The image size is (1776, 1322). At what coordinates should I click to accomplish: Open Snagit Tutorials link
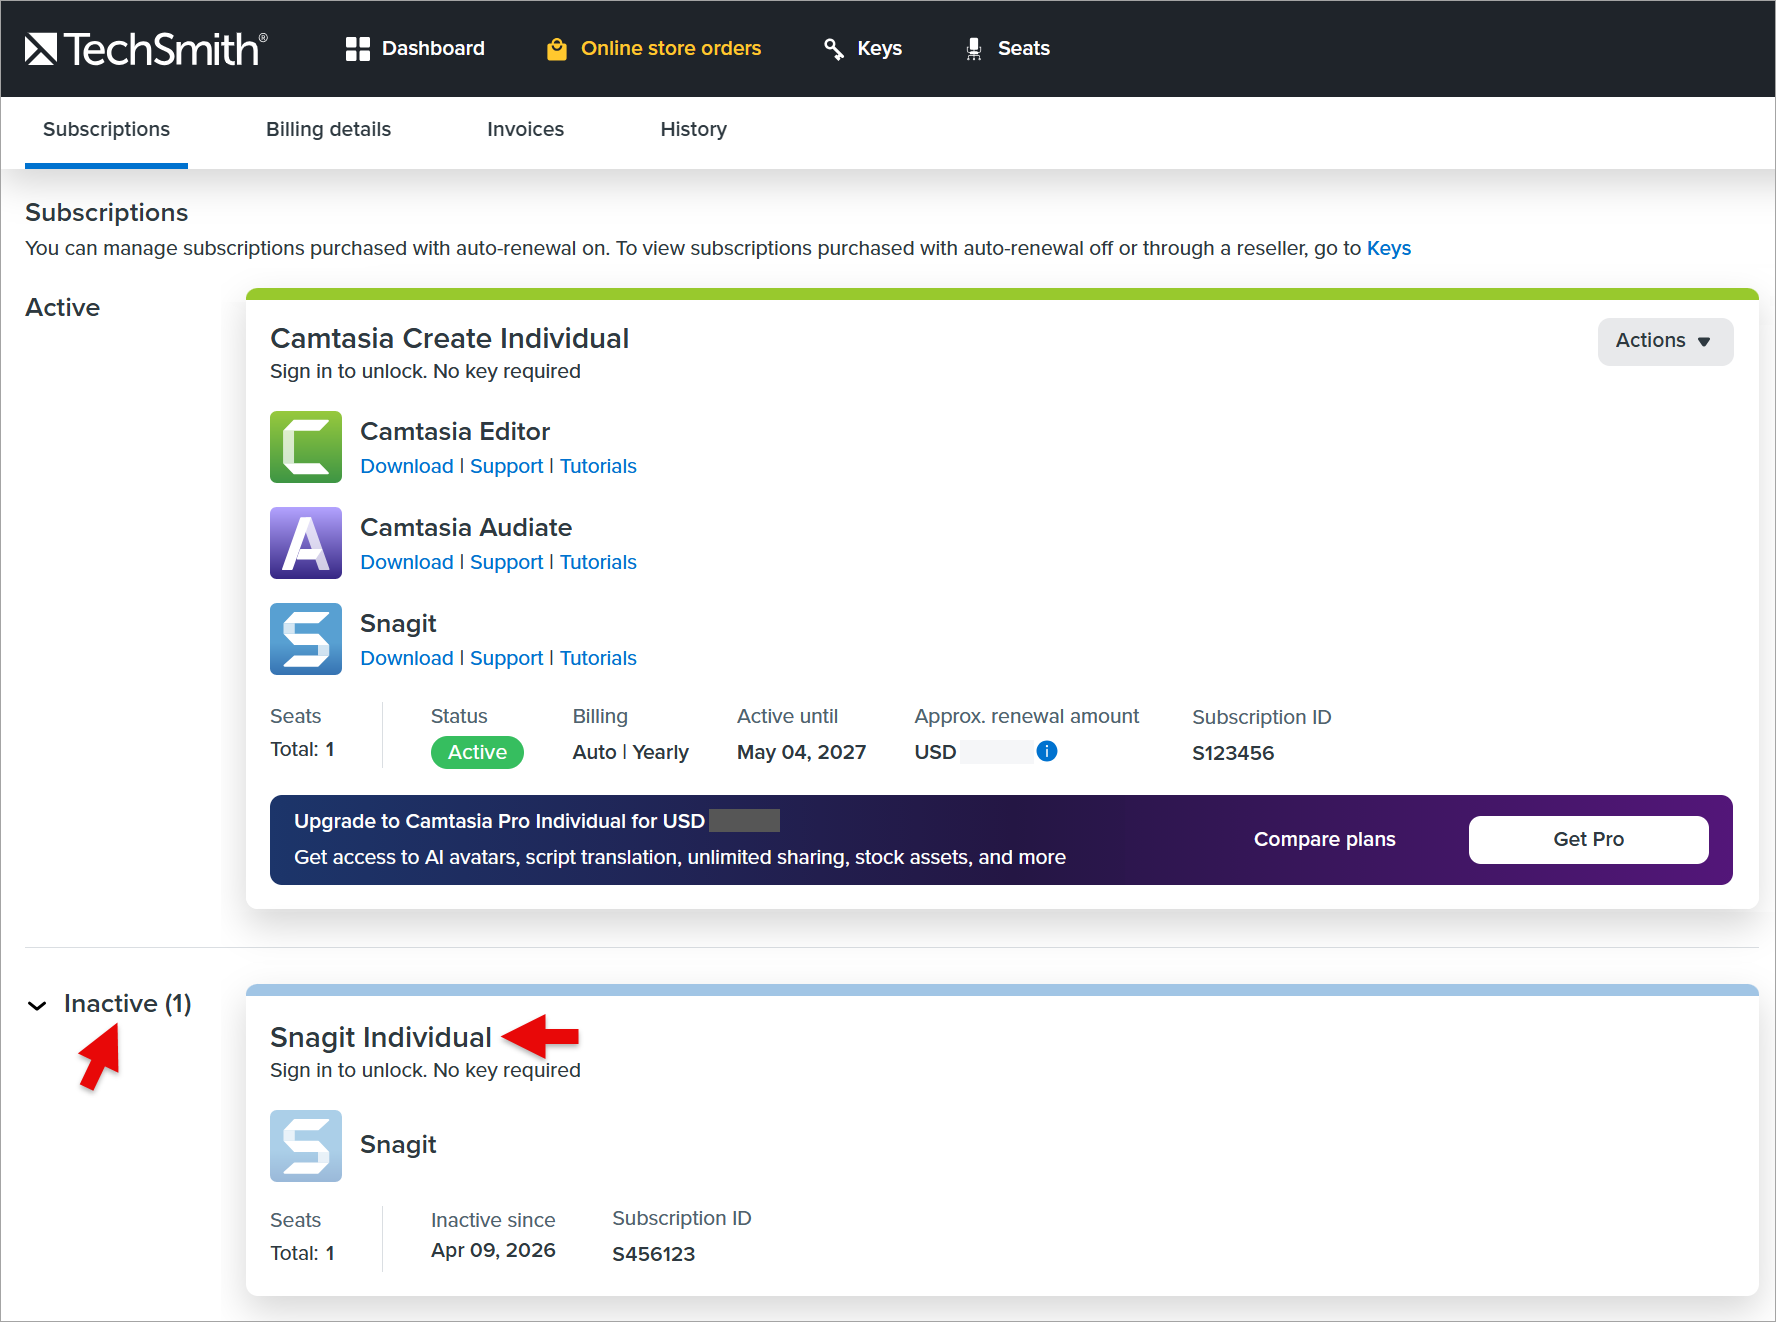point(598,659)
